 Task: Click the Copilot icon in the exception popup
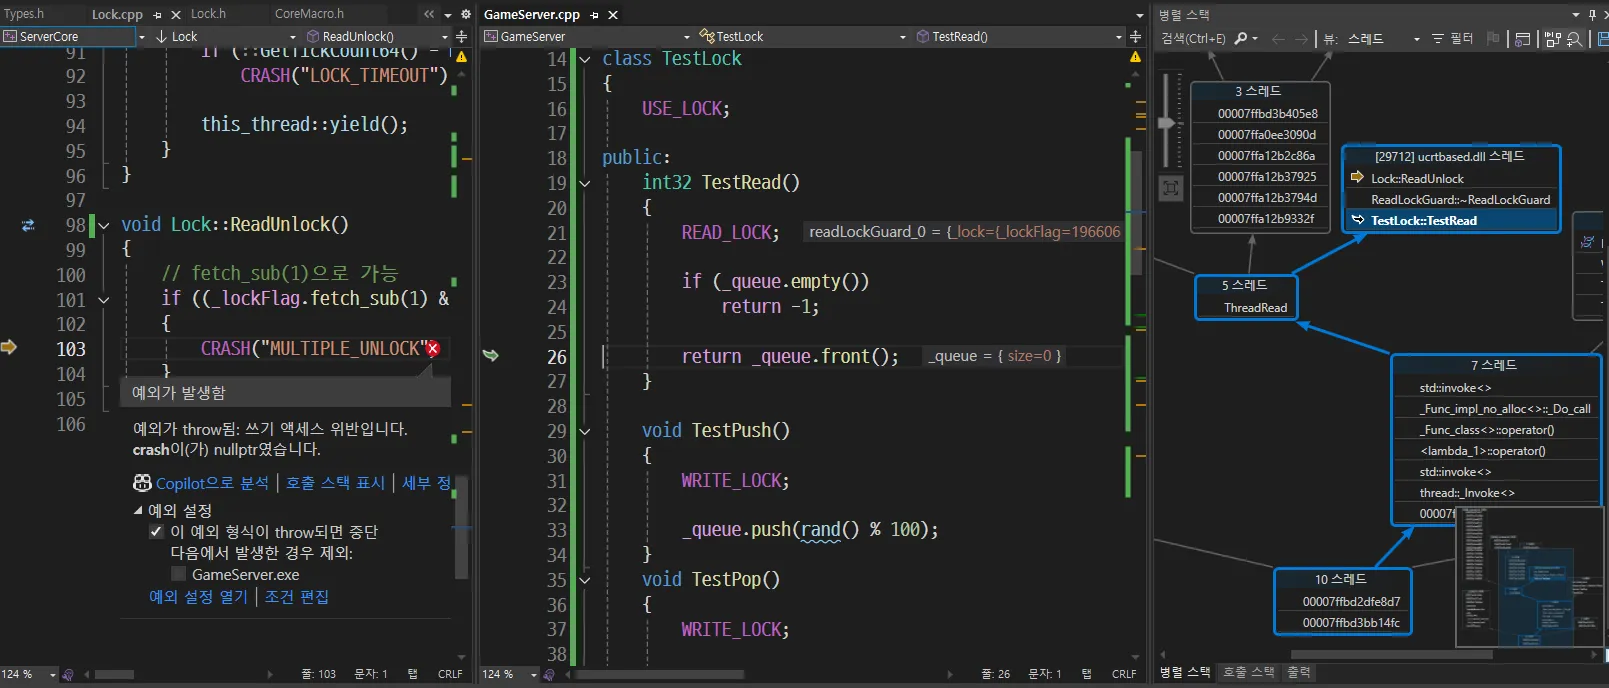[x=142, y=483]
